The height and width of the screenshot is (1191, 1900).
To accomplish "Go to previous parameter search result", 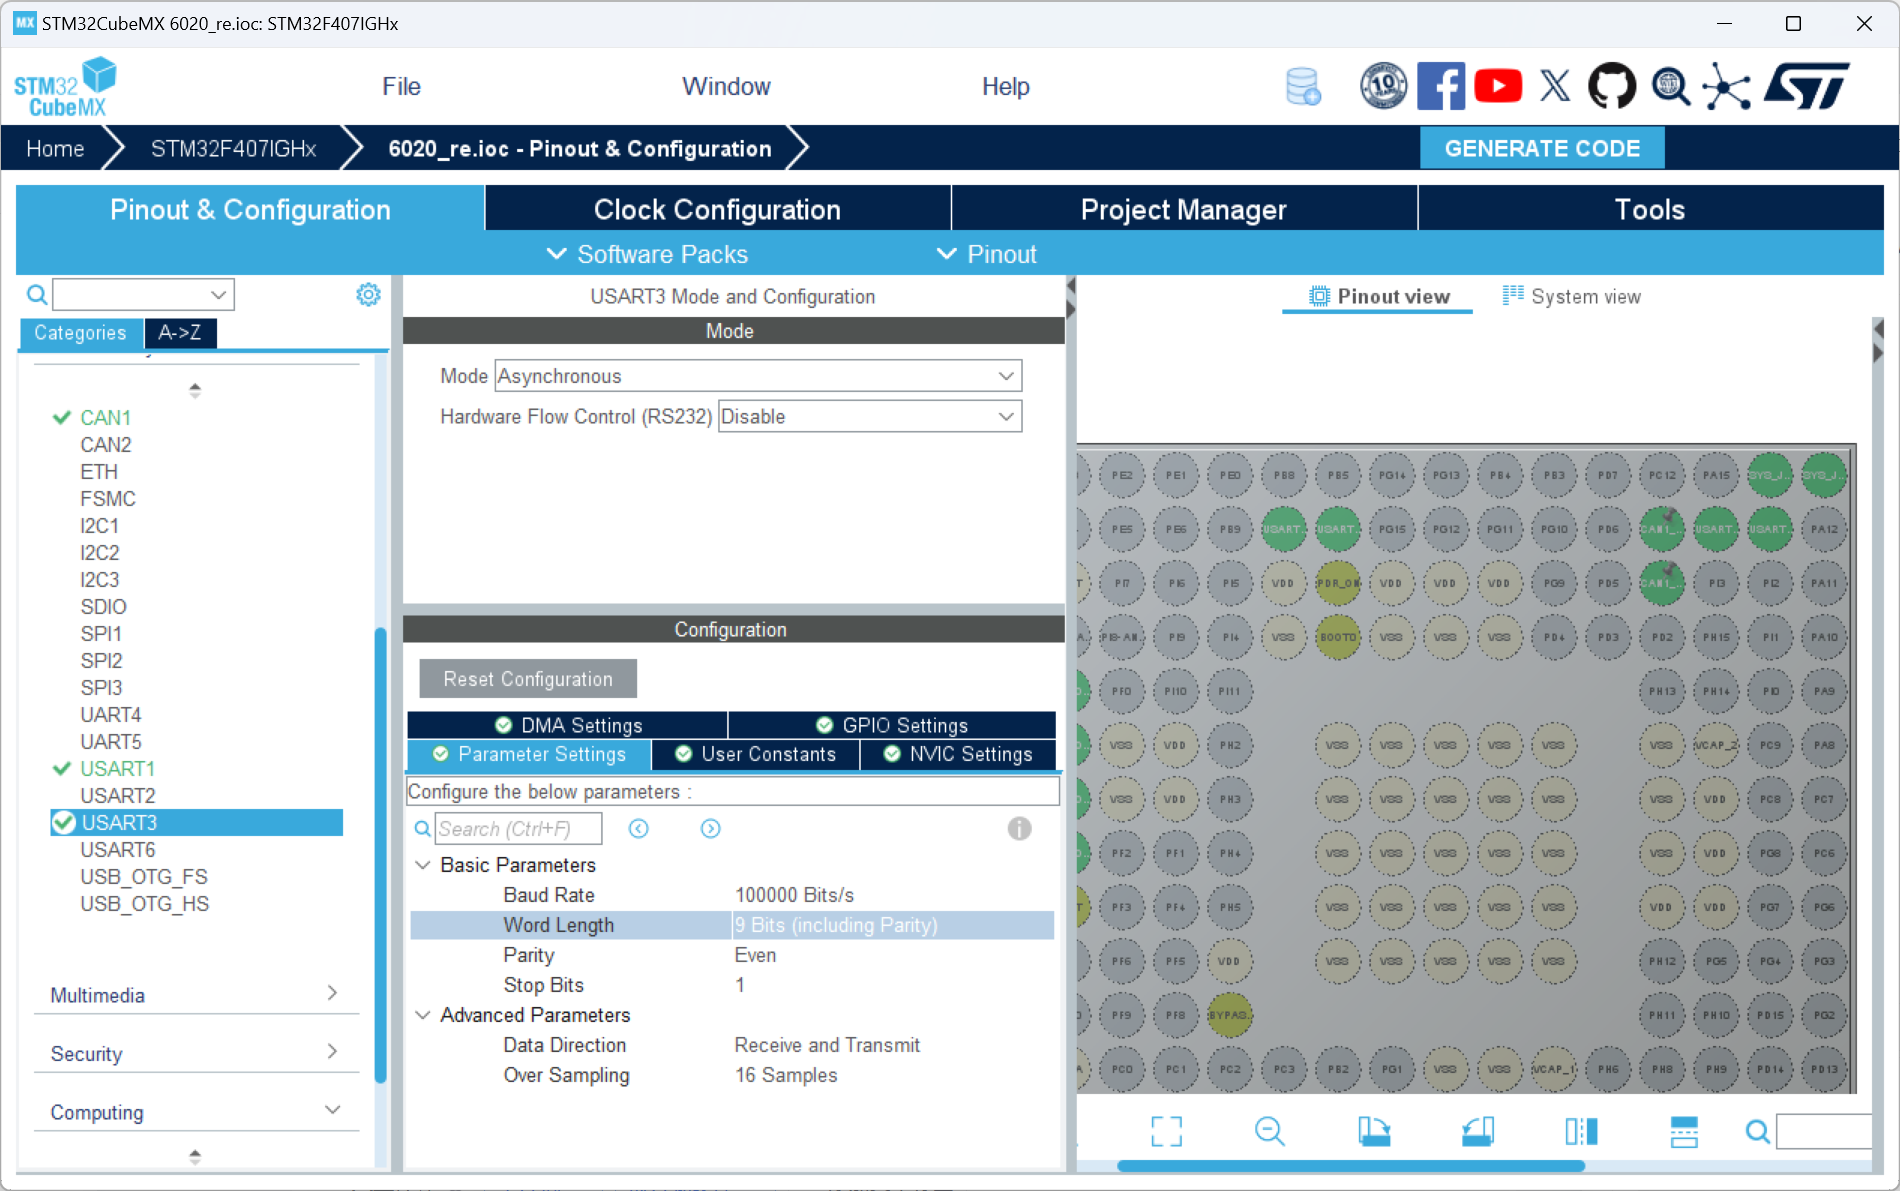I will pyautogui.click(x=639, y=828).
